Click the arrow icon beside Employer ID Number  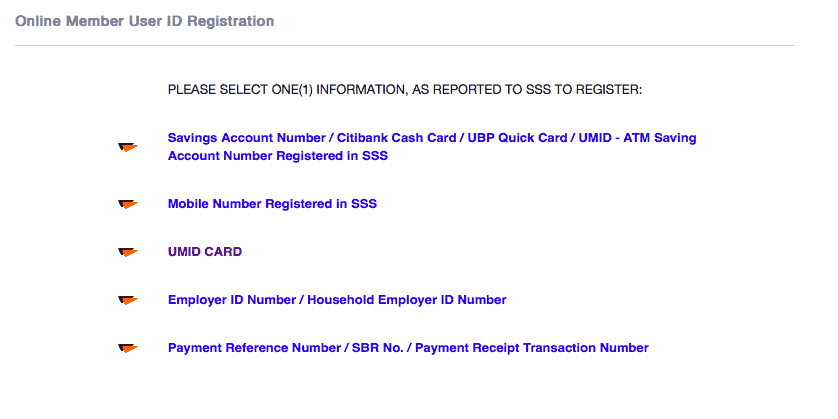[127, 300]
